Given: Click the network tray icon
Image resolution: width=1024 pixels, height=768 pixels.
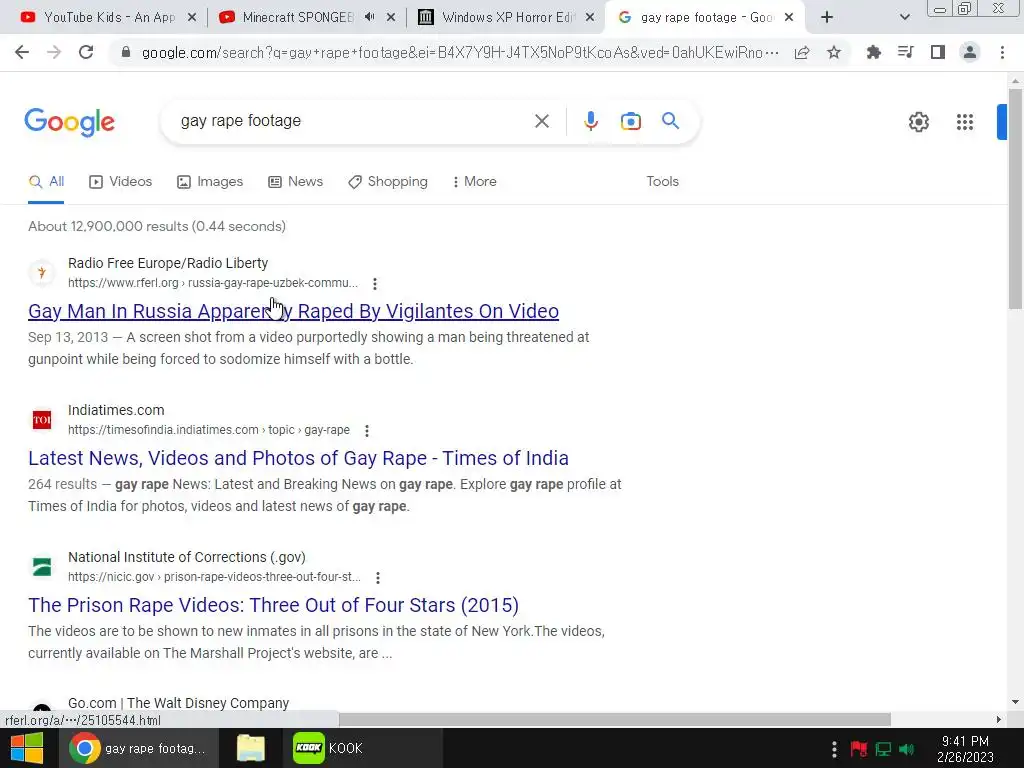Looking at the screenshot, I should pos(883,749).
